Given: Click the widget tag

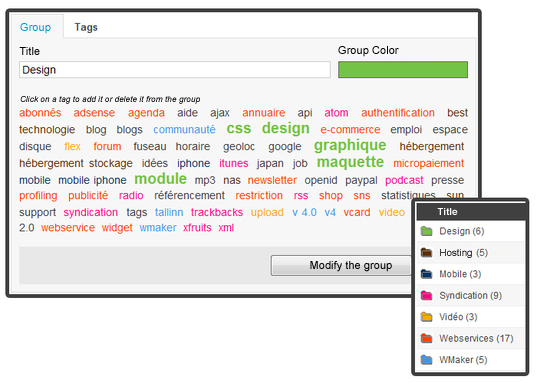Looking at the screenshot, I should click(x=117, y=228).
